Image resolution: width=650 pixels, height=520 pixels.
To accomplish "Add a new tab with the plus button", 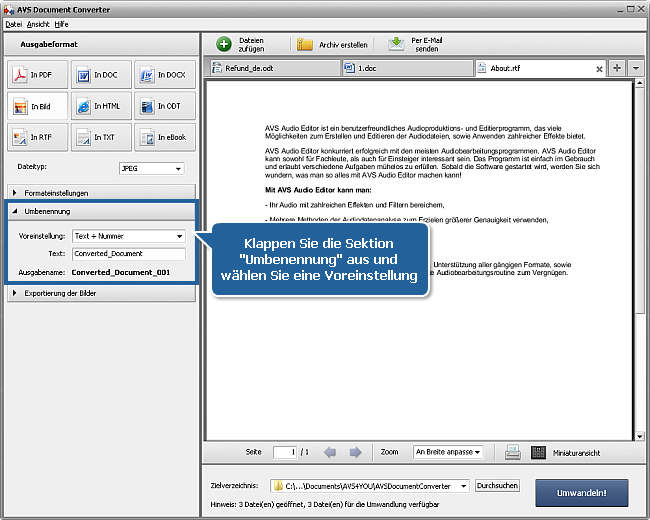I will pos(617,68).
